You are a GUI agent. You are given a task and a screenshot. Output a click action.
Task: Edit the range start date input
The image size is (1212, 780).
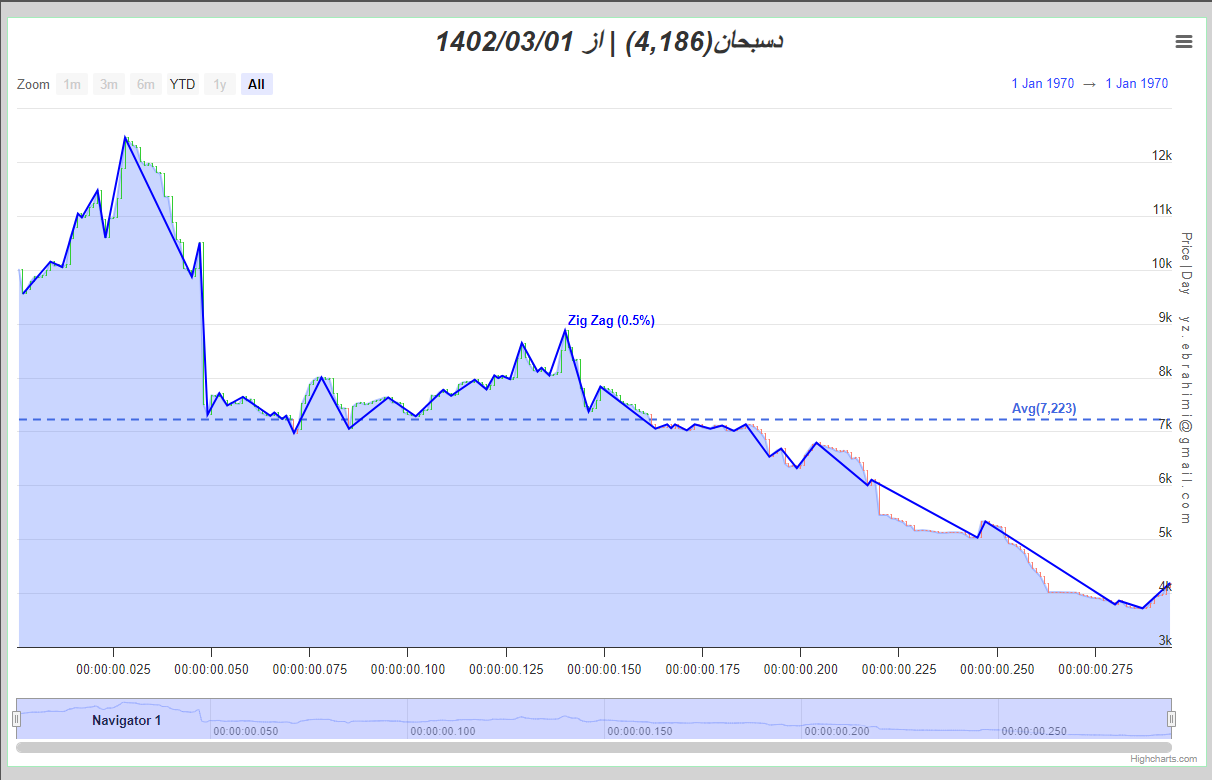1043,84
